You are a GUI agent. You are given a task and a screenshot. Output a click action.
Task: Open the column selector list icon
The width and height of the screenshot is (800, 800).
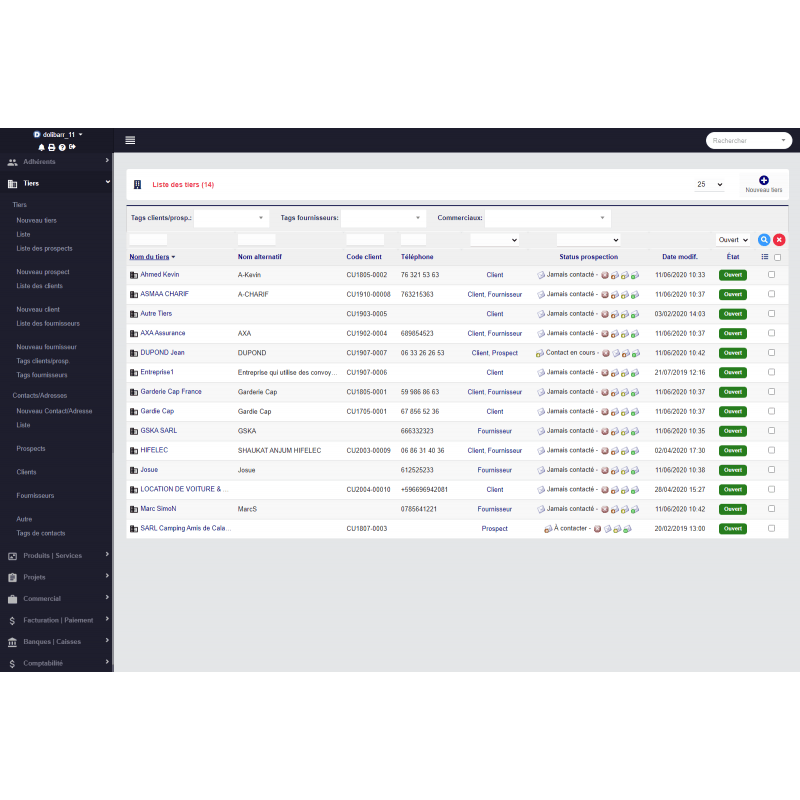click(764, 257)
